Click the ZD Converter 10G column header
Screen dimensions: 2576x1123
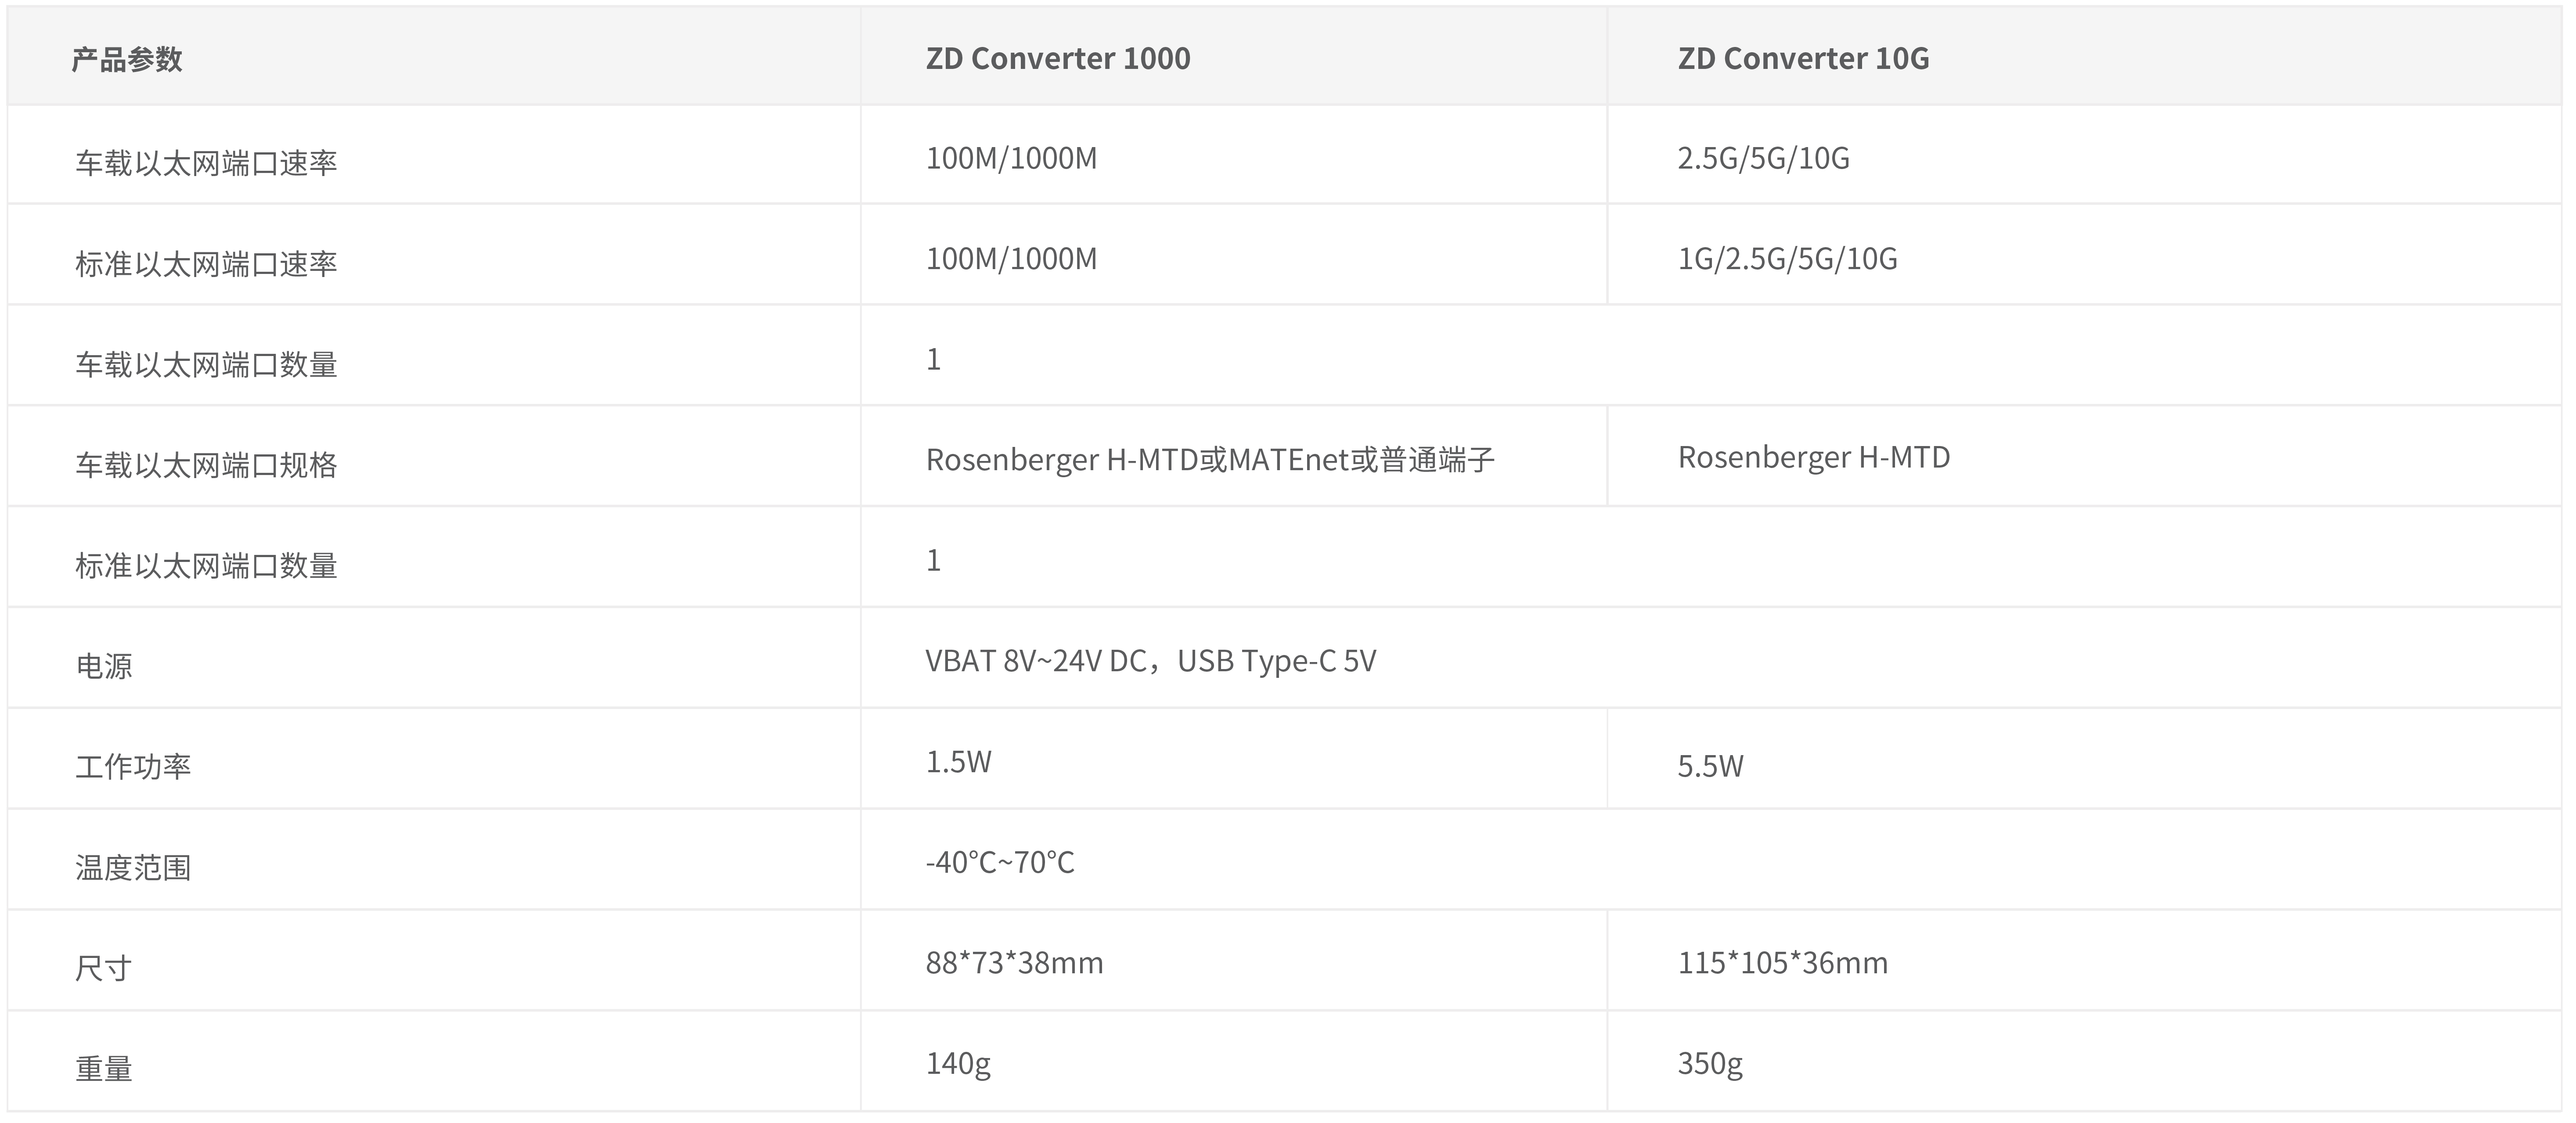[x=1803, y=58]
